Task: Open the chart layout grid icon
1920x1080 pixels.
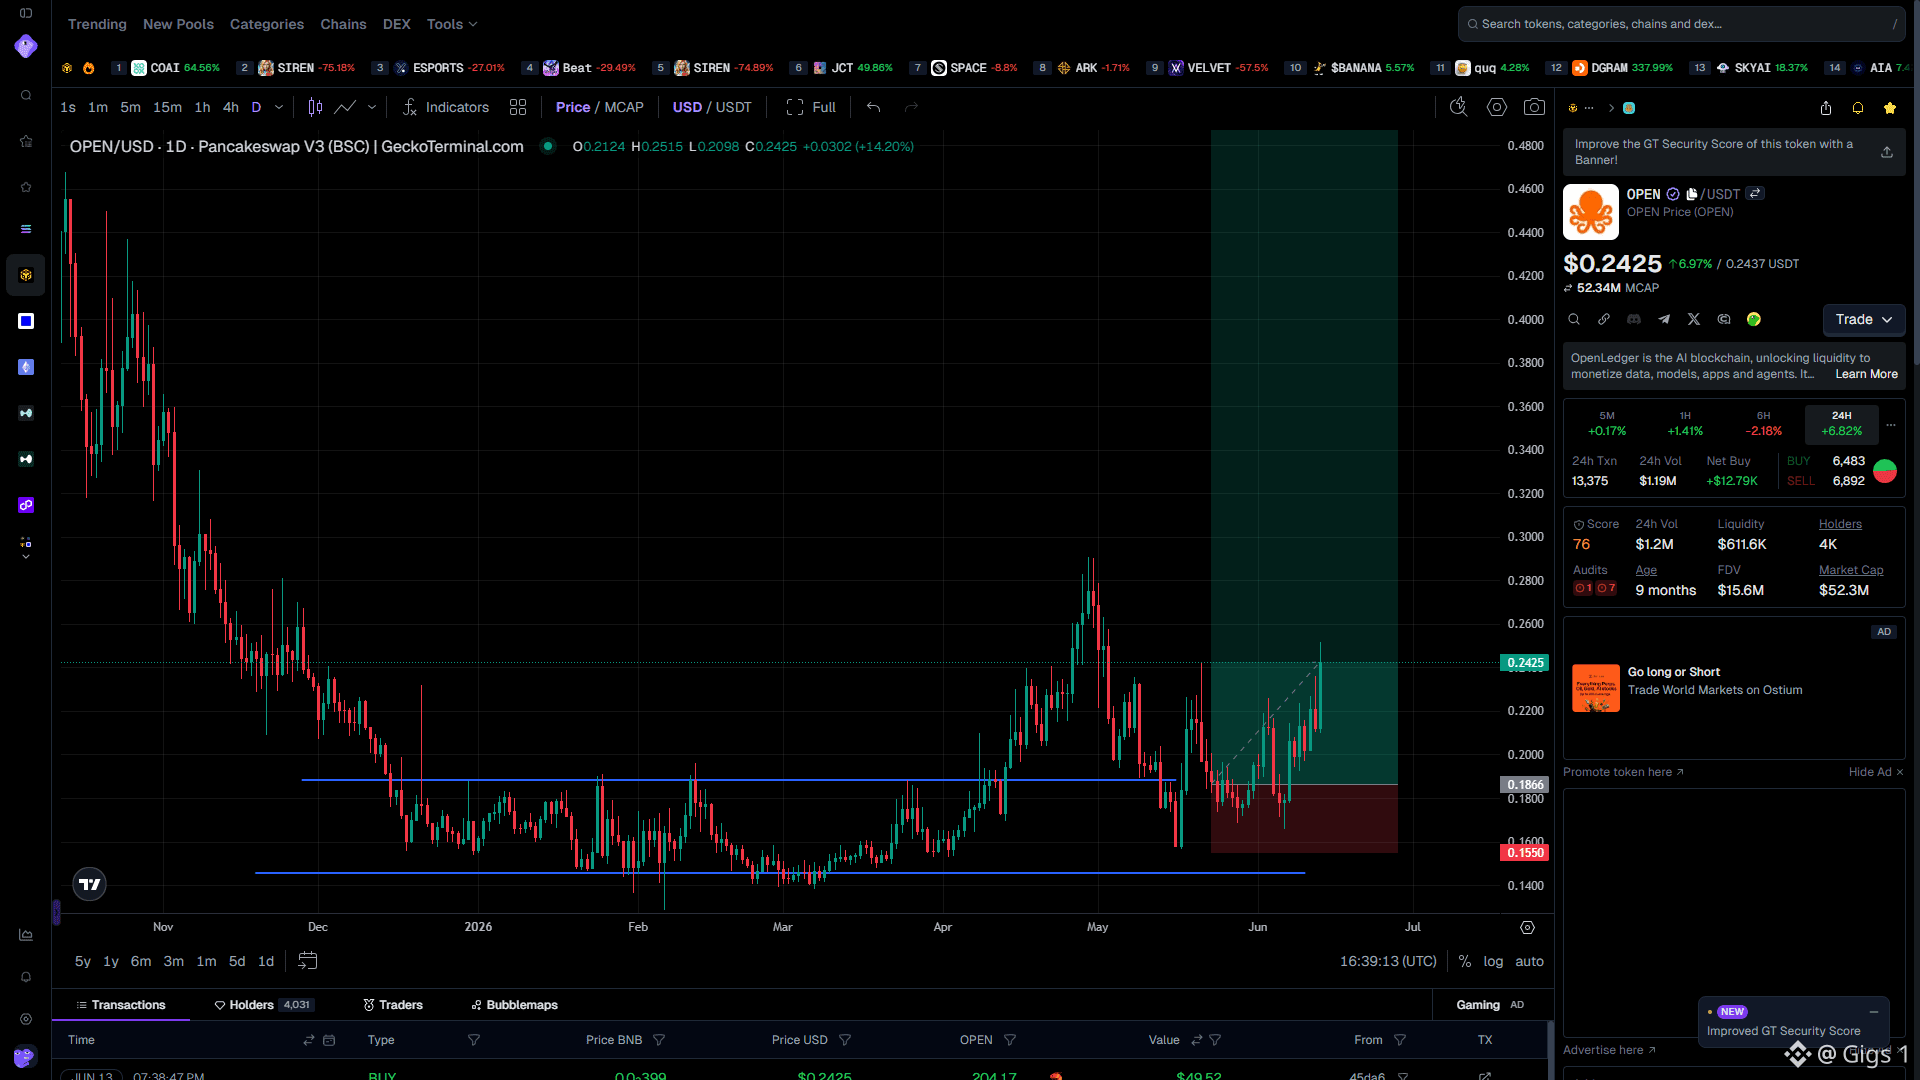Action: [x=518, y=107]
